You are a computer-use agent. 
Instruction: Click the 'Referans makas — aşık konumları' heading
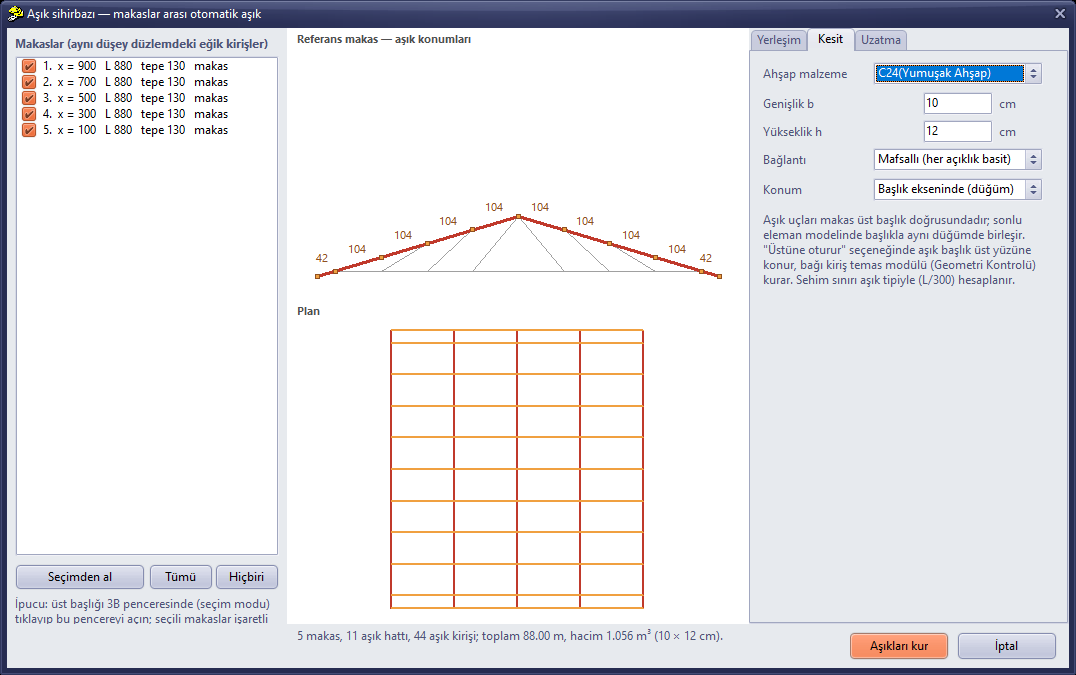pos(384,39)
